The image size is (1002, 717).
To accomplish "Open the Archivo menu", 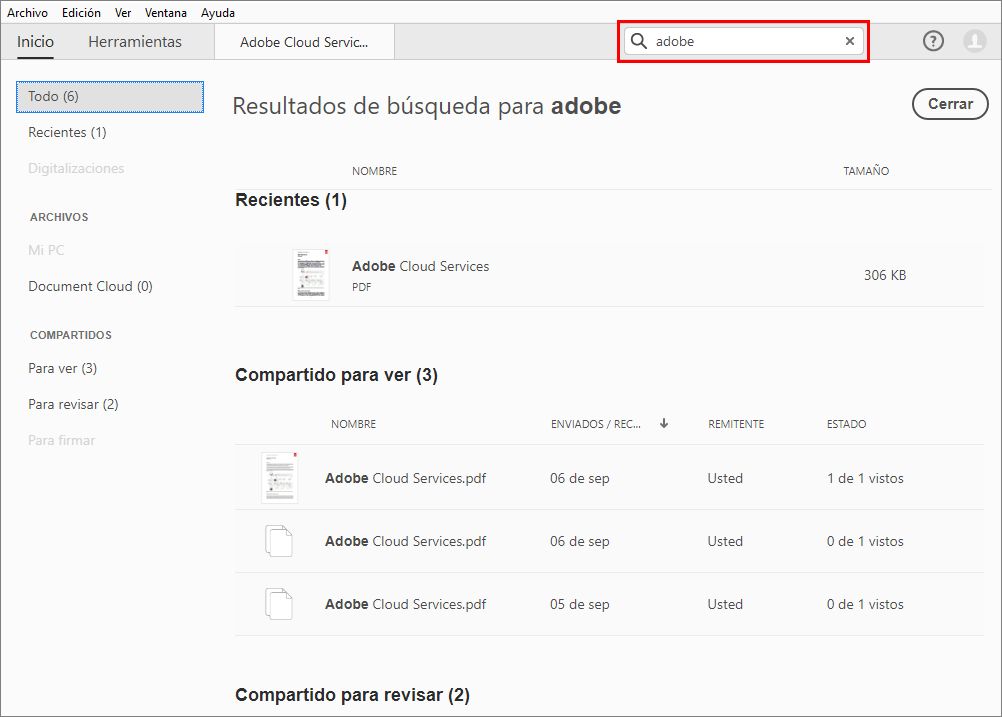I will (x=27, y=13).
